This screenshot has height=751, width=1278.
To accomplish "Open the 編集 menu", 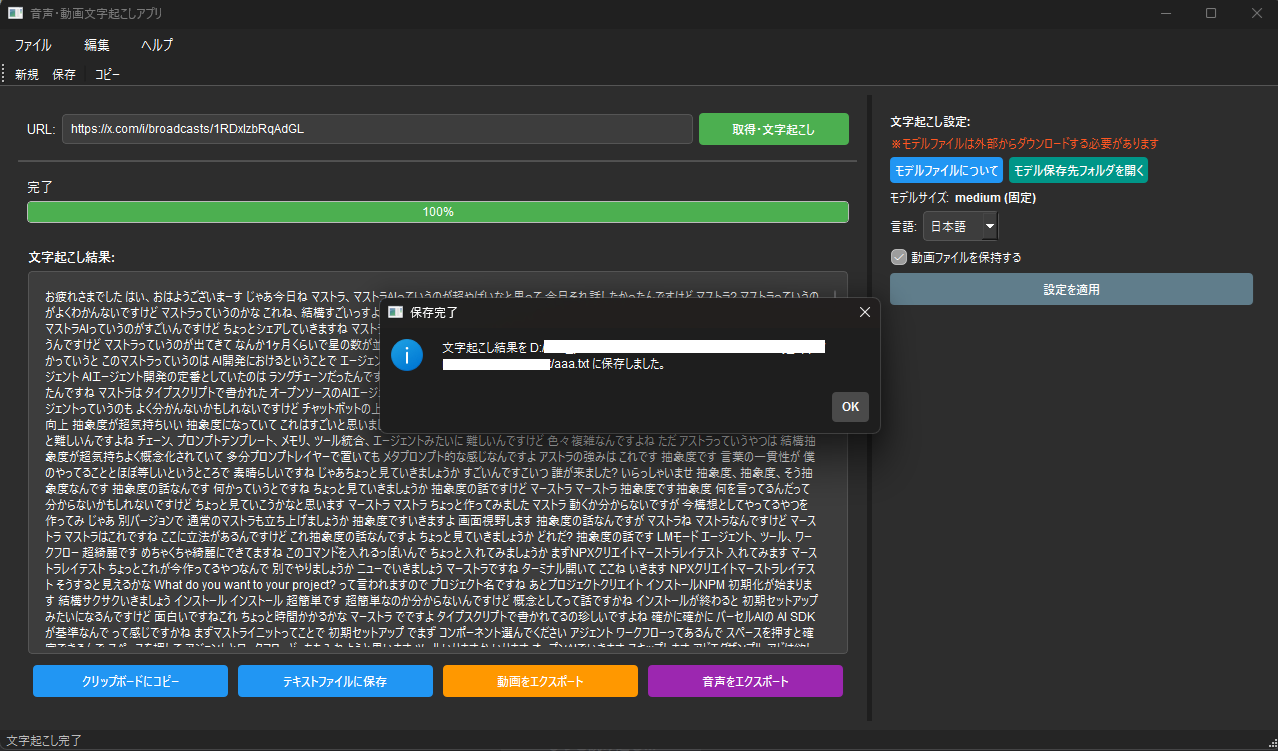I will [97, 45].
